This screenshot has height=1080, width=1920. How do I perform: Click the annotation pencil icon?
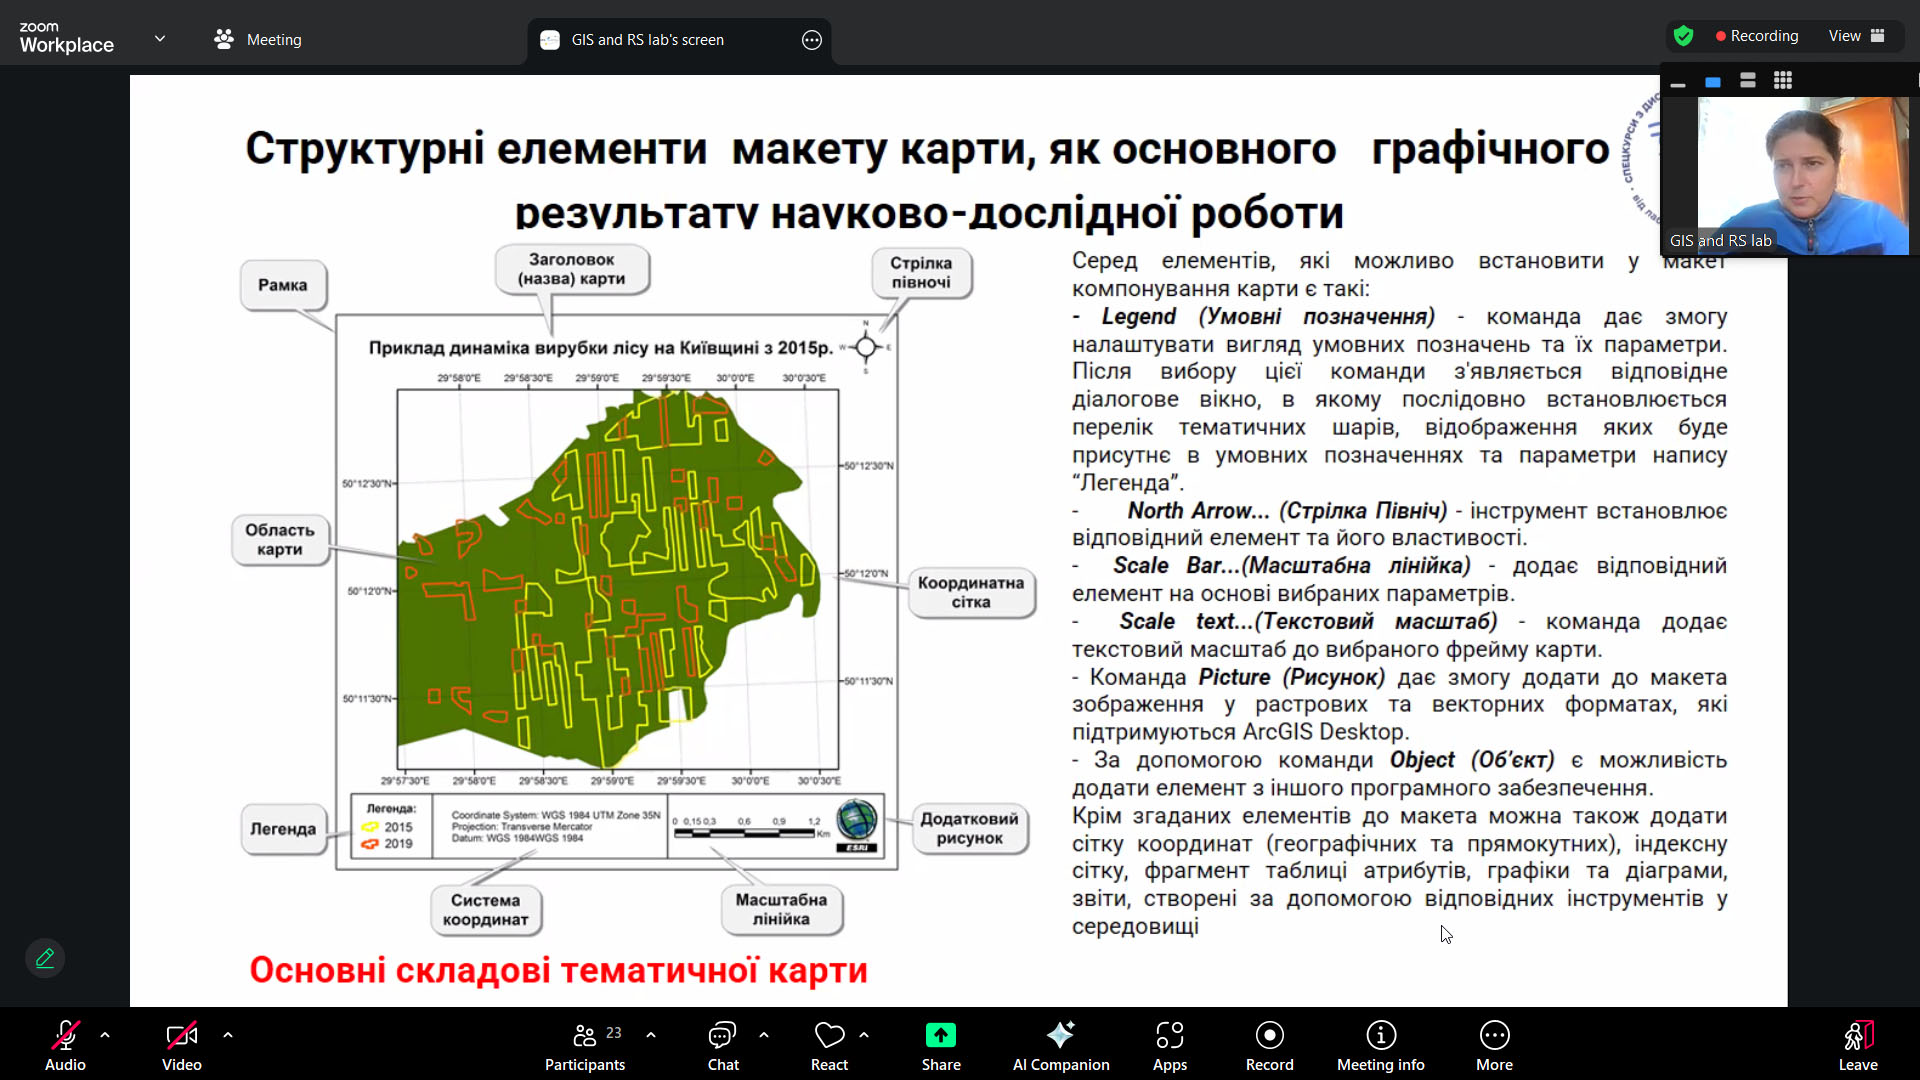coord(45,958)
